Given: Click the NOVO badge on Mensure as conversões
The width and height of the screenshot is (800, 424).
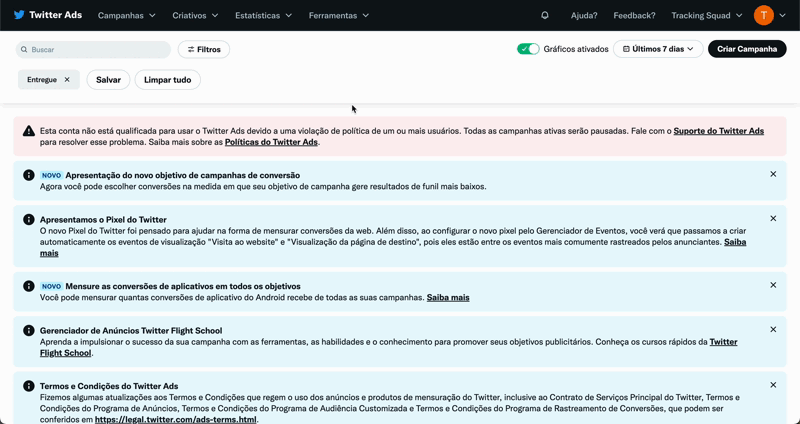Looking at the screenshot, I should point(51,286).
